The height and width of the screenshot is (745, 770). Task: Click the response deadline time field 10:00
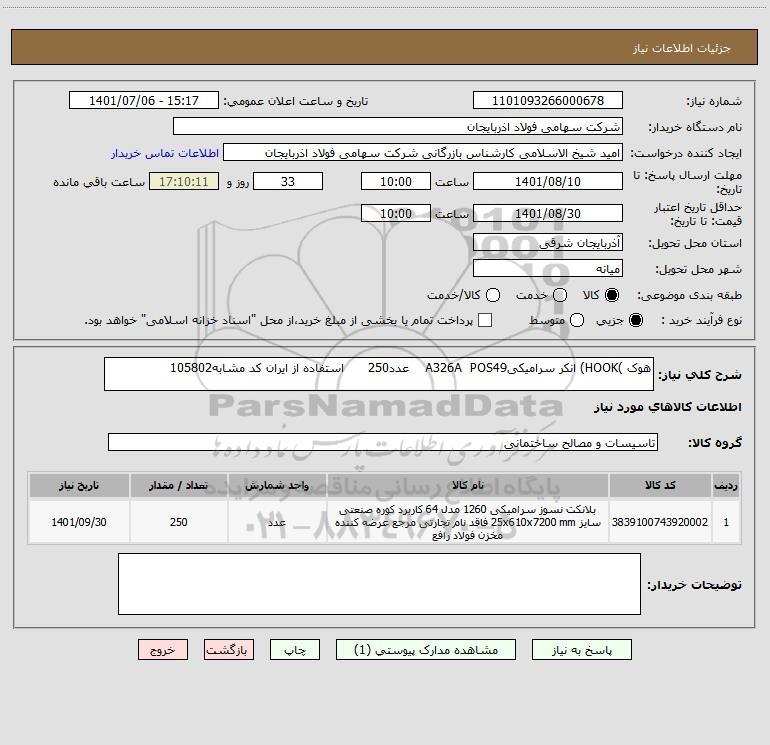(396, 181)
